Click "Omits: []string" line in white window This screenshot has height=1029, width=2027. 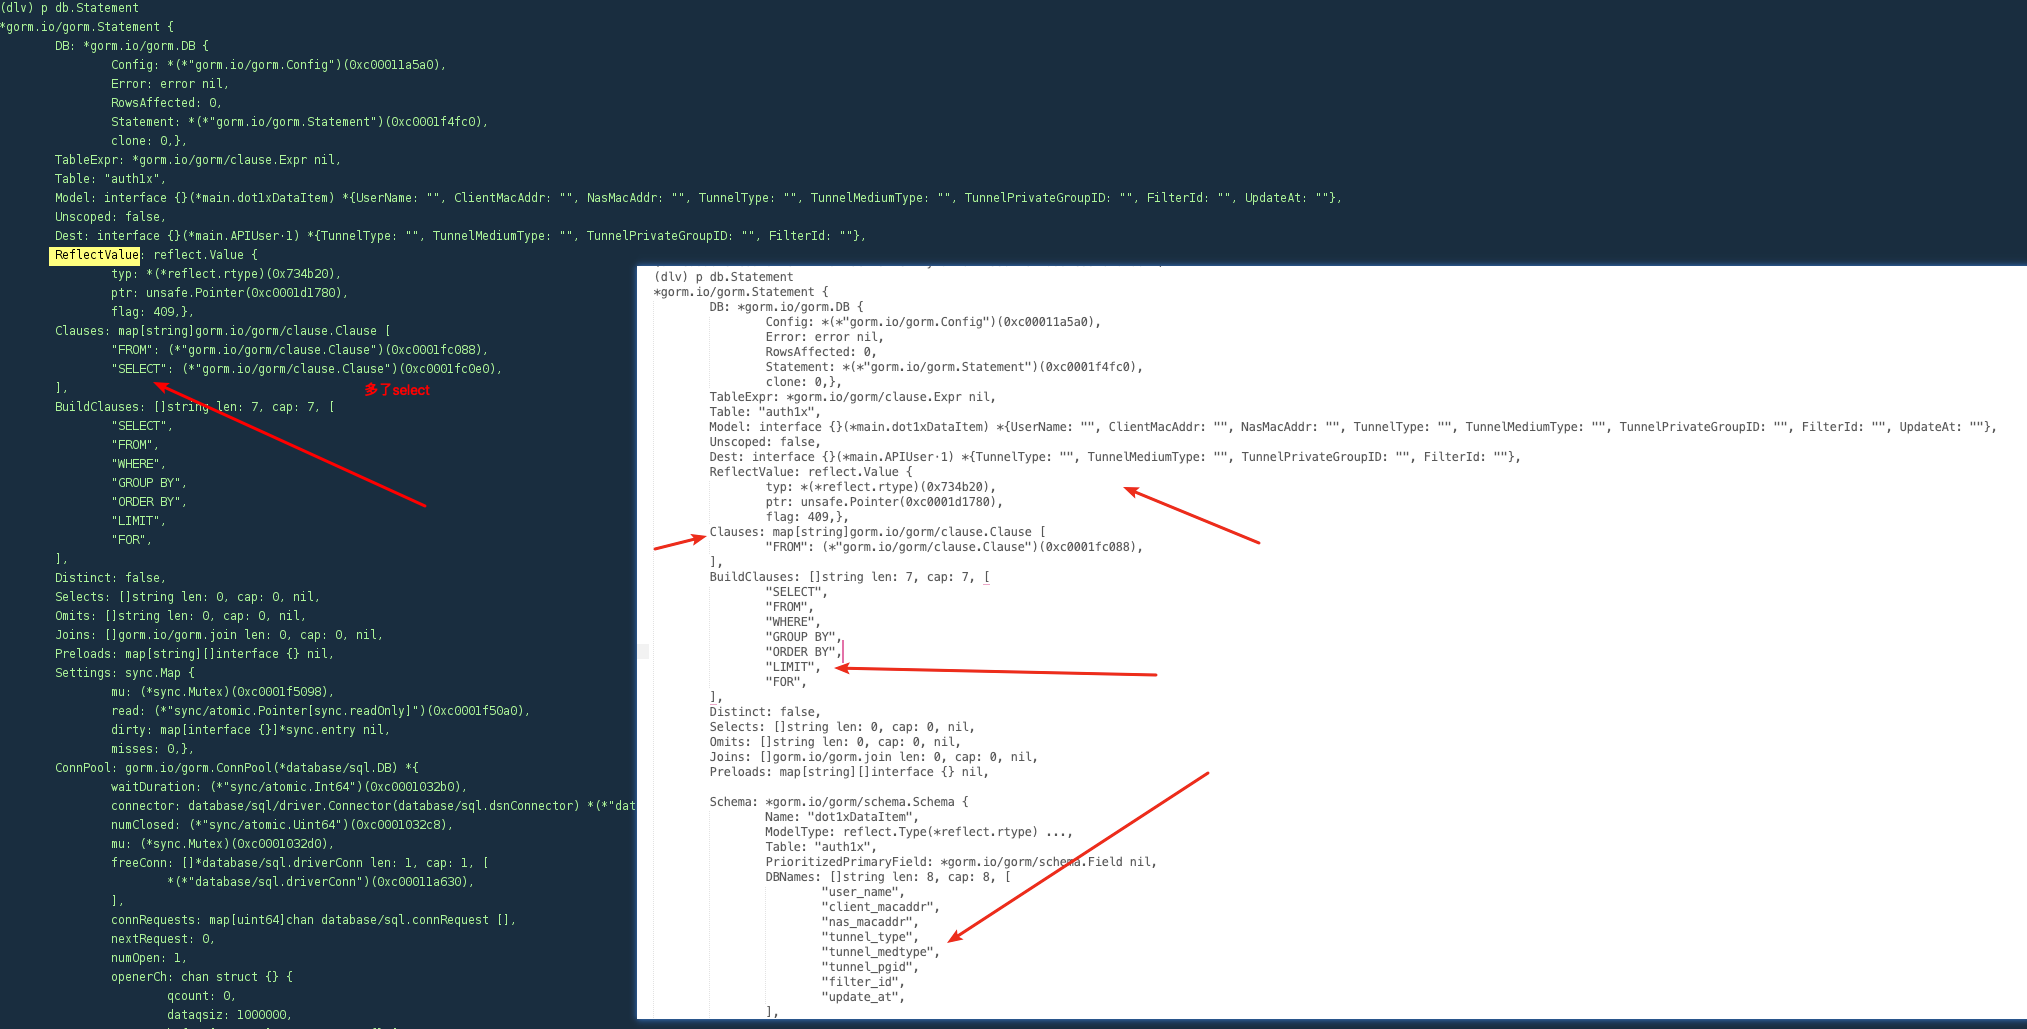click(835, 742)
